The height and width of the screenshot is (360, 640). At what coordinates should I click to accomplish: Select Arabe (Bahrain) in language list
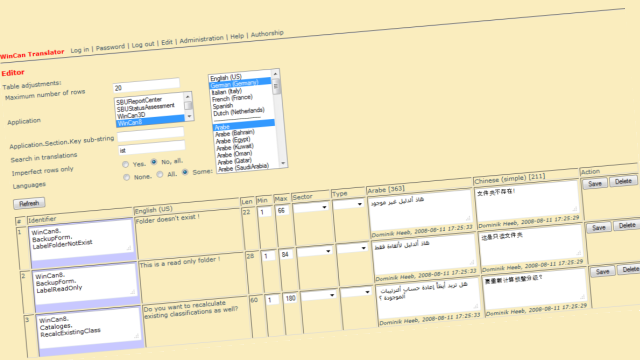click(235, 133)
